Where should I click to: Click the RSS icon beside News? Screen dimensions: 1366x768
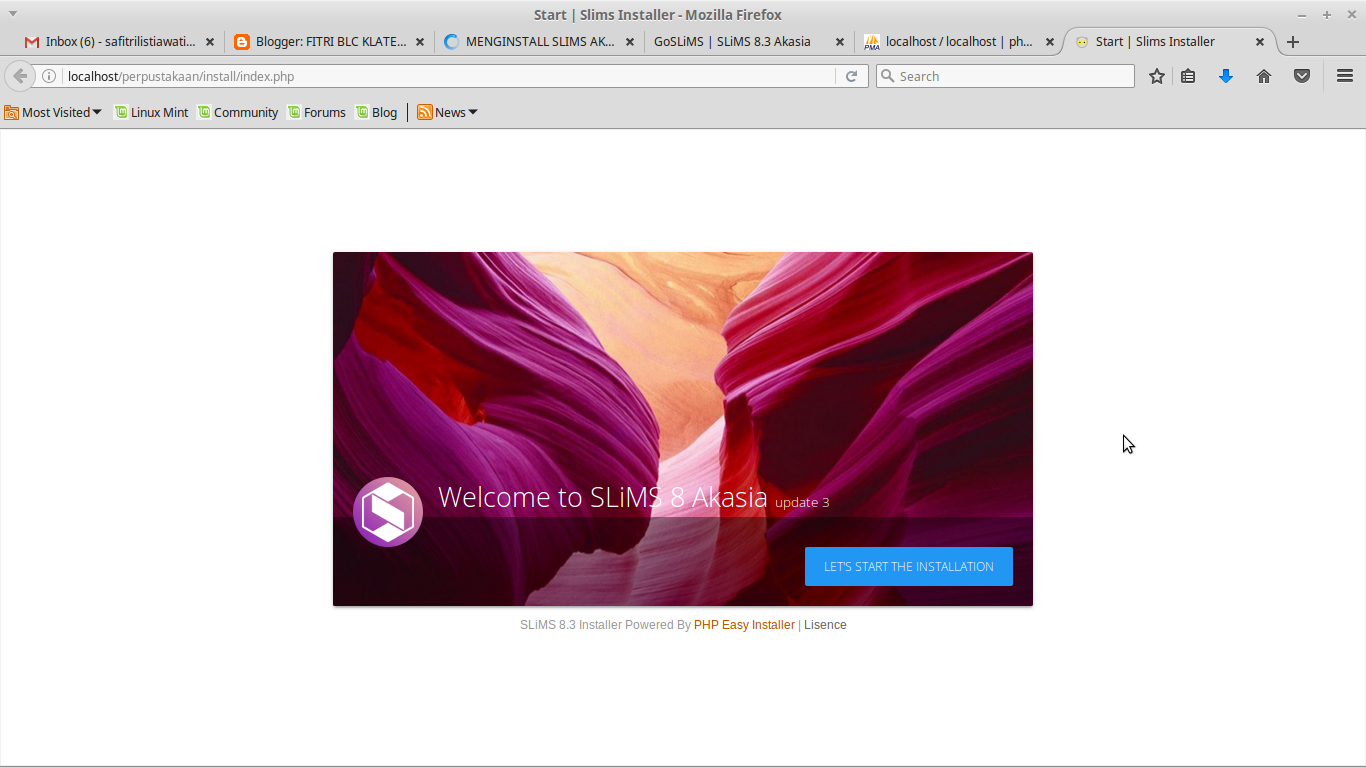point(424,112)
